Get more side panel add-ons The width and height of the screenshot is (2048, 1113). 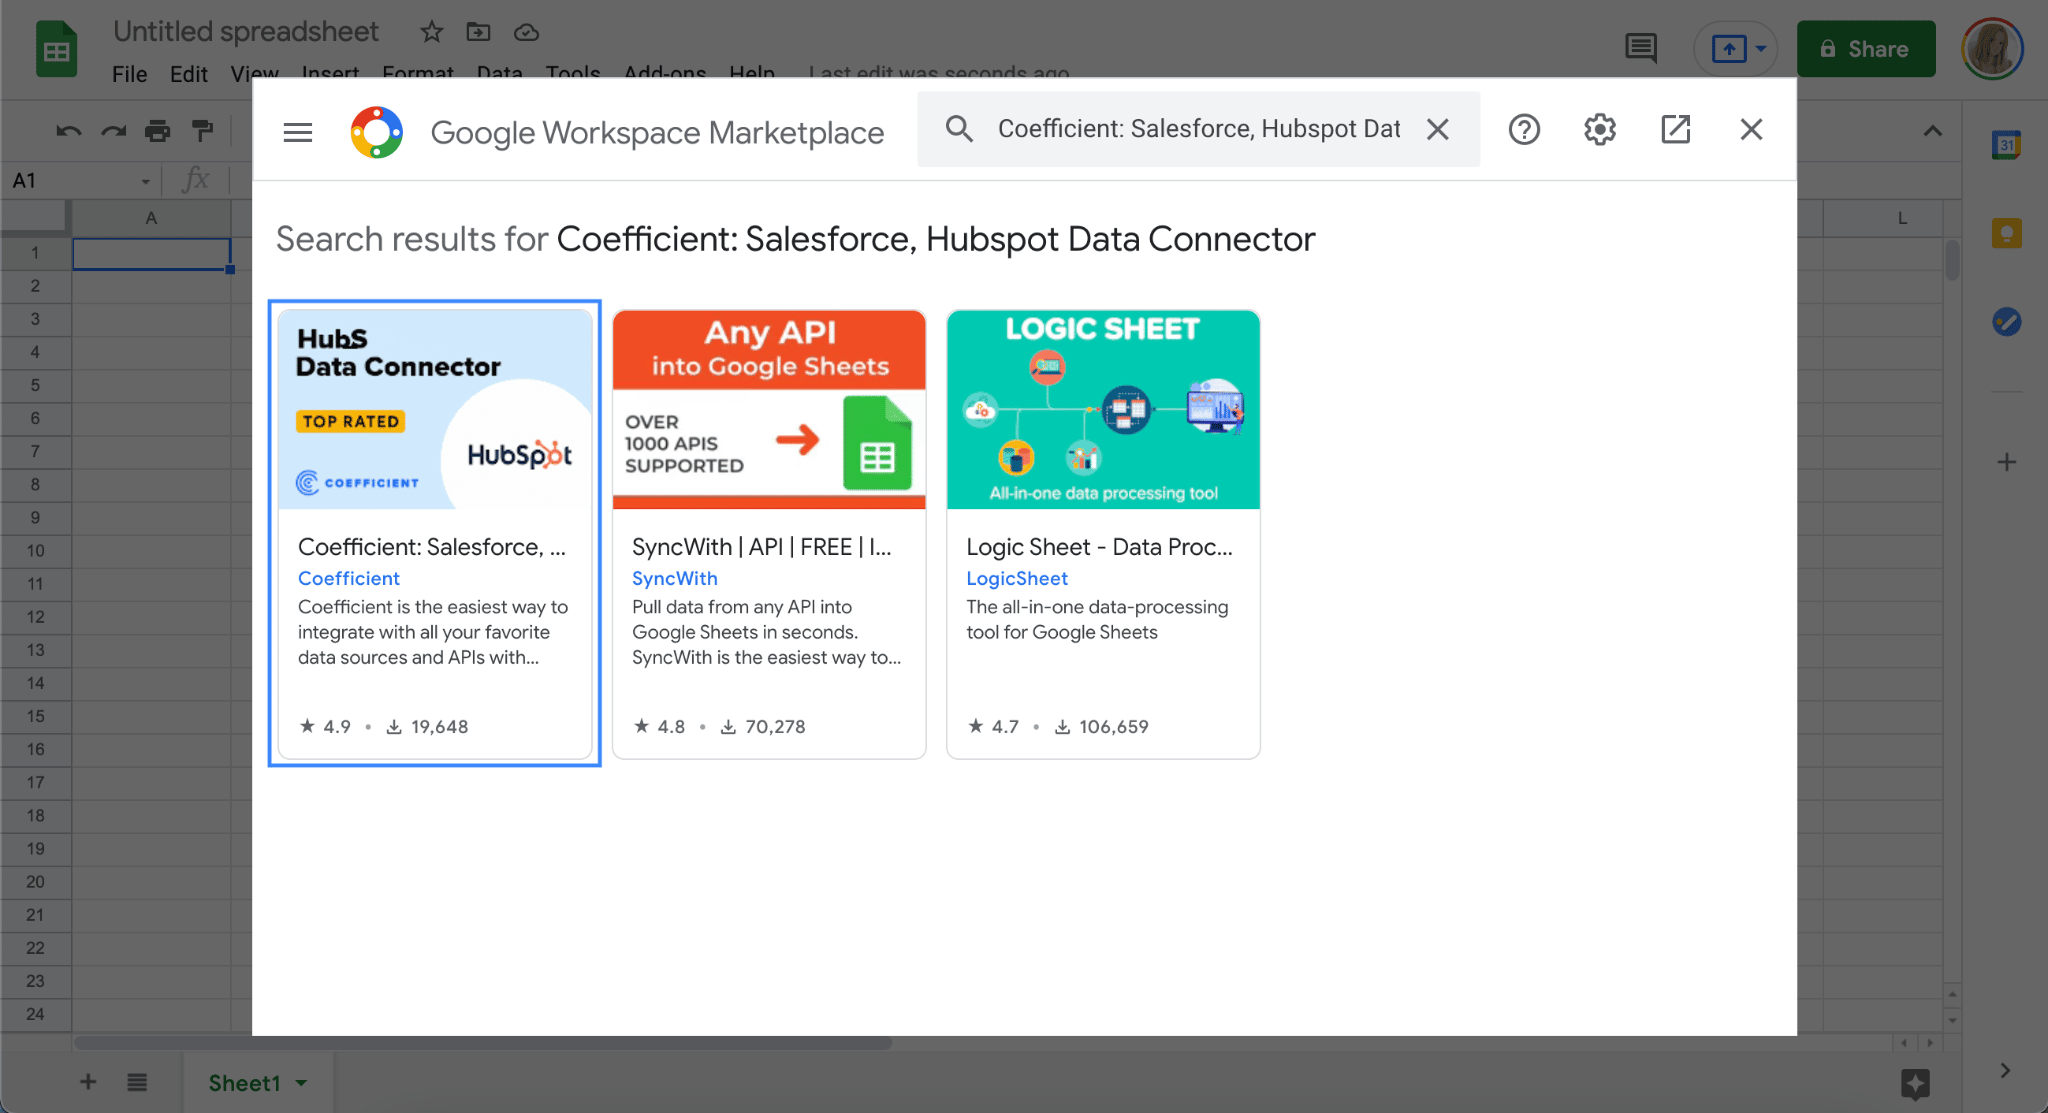[x=2006, y=462]
